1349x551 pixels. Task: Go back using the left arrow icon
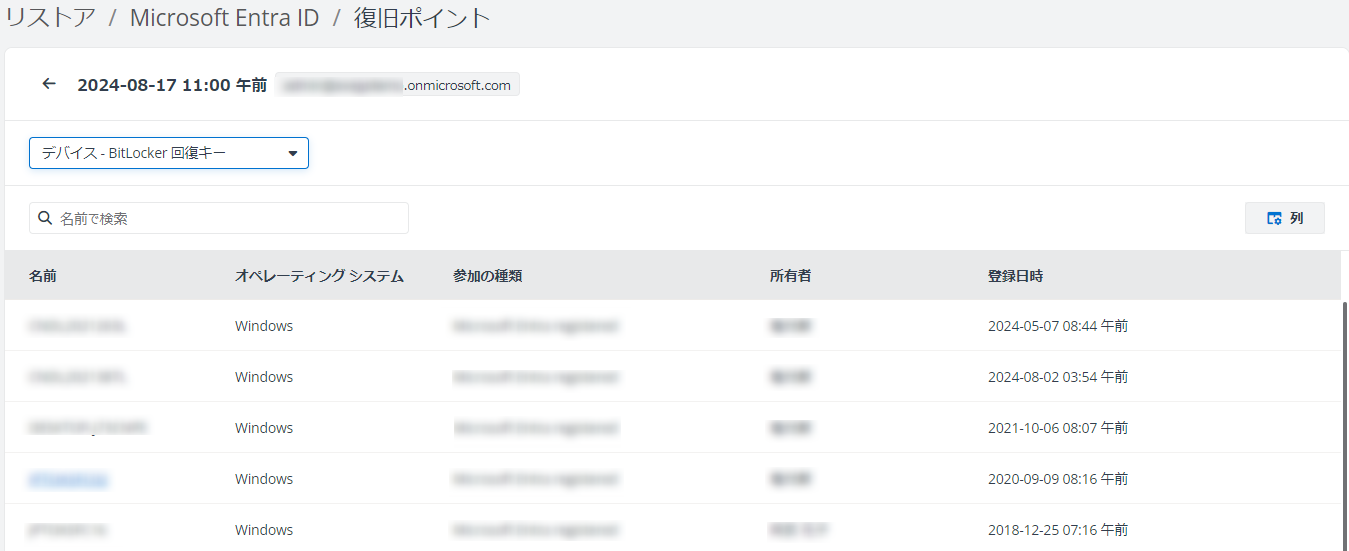click(49, 84)
